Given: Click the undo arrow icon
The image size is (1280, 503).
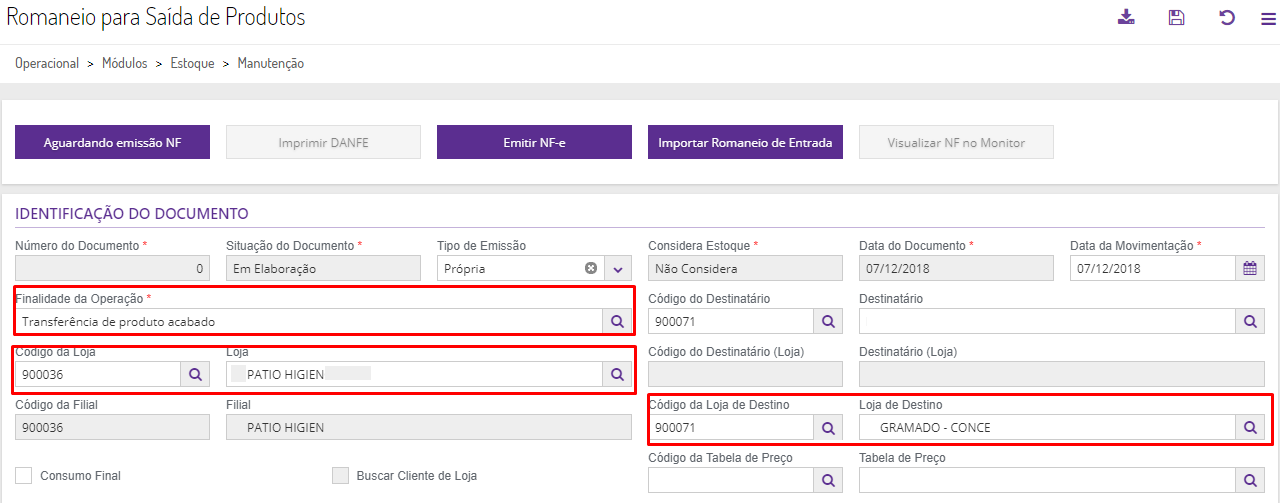Looking at the screenshot, I should pos(1227,17).
